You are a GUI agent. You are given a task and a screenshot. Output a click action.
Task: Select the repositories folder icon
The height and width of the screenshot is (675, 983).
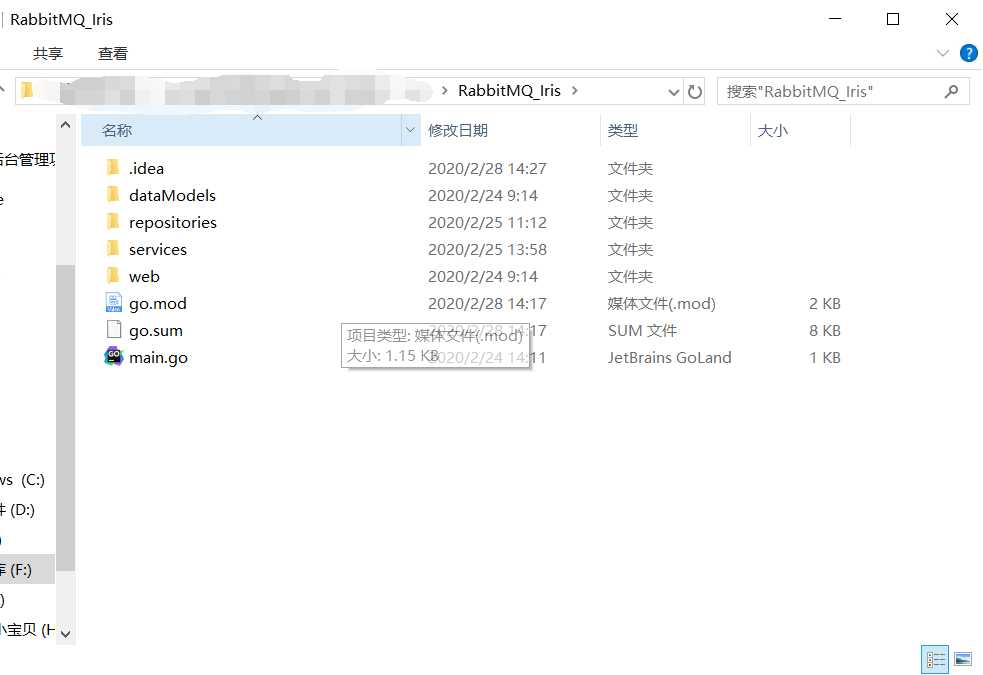(x=113, y=221)
